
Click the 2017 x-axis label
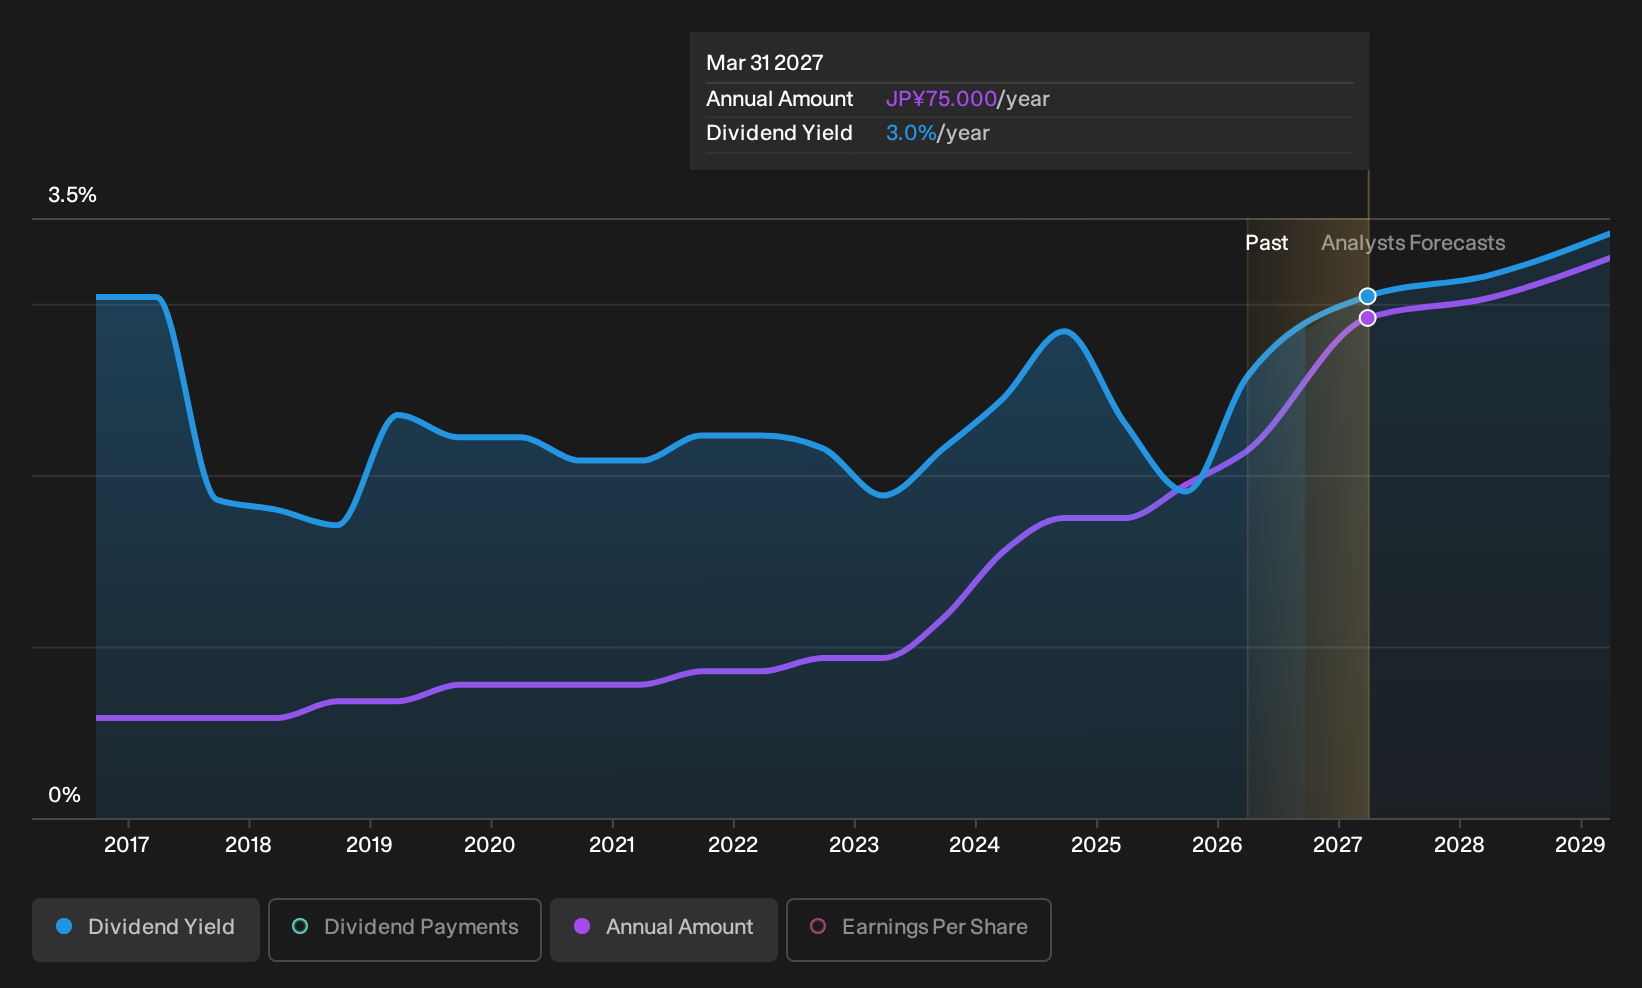(x=127, y=845)
